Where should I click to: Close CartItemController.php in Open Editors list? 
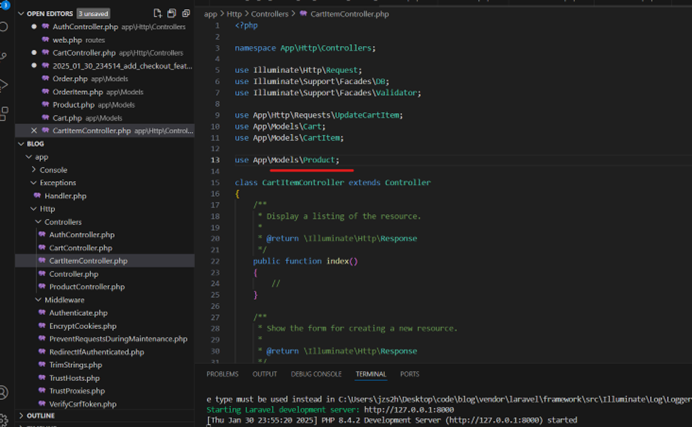[x=35, y=131]
